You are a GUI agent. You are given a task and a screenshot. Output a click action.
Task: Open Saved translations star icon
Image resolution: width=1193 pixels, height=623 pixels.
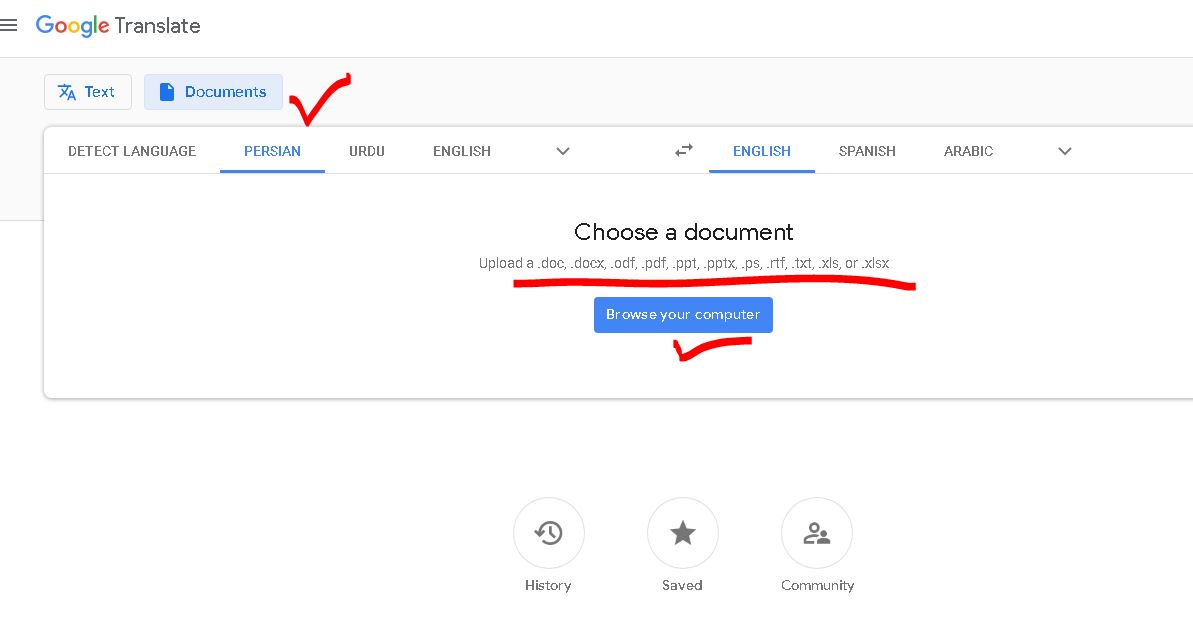(x=682, y=534)
